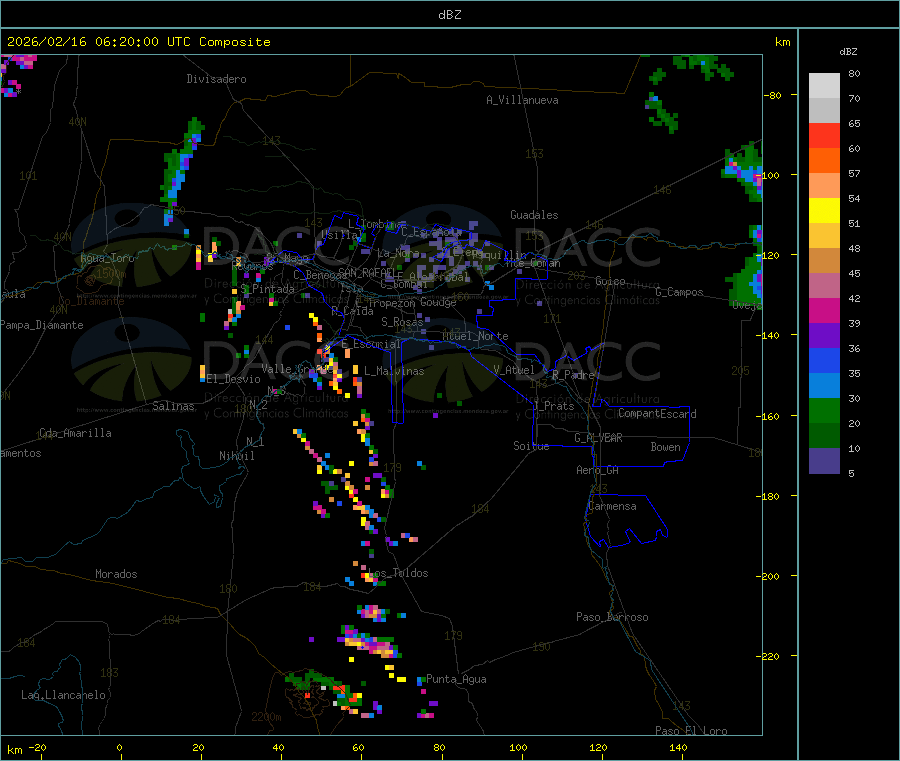The width and height of the screenshot is (900, 761).
Task: Click the 'Paso_Barroso' map label
Action: pyautogui.click(x=612, y=617)
